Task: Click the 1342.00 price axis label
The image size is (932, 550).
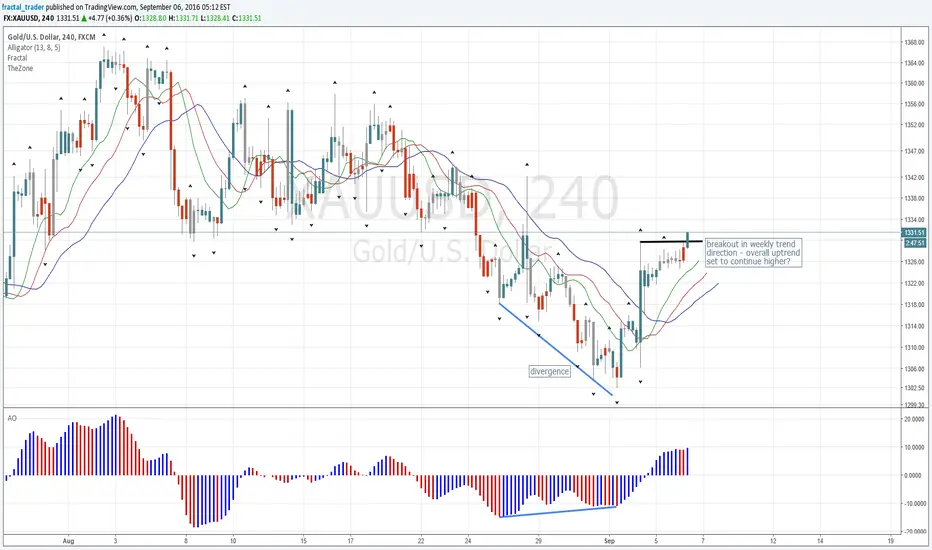Action: point(915,178)
